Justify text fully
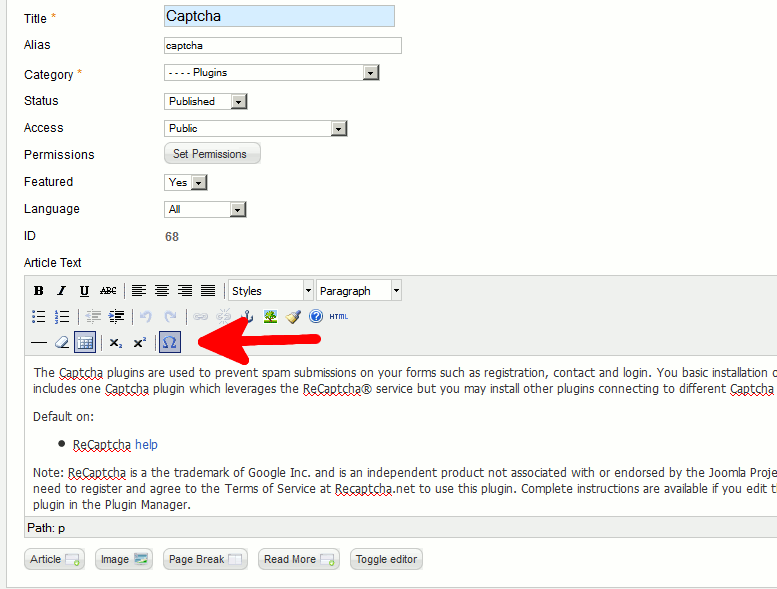Viewport: 777px width, 589px height. [x=208, y=291]
